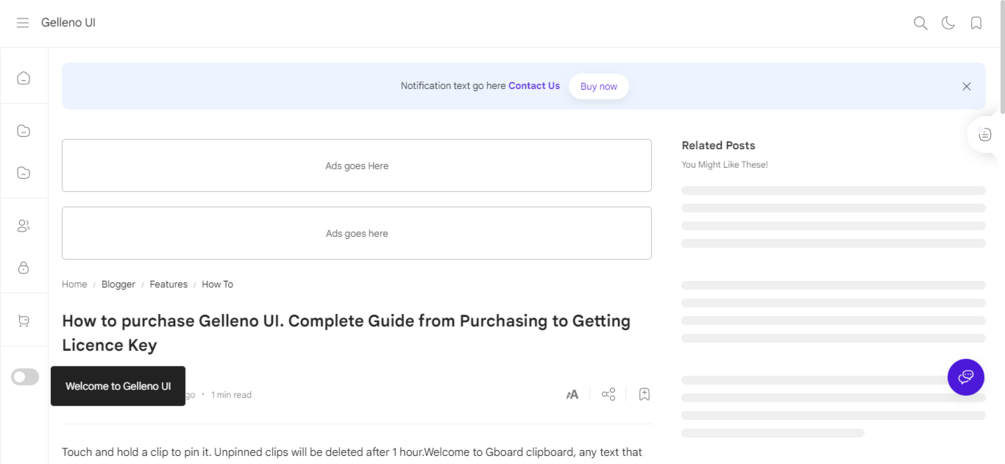Open the share options icon
1005x464 pixels.
[608, 395]
